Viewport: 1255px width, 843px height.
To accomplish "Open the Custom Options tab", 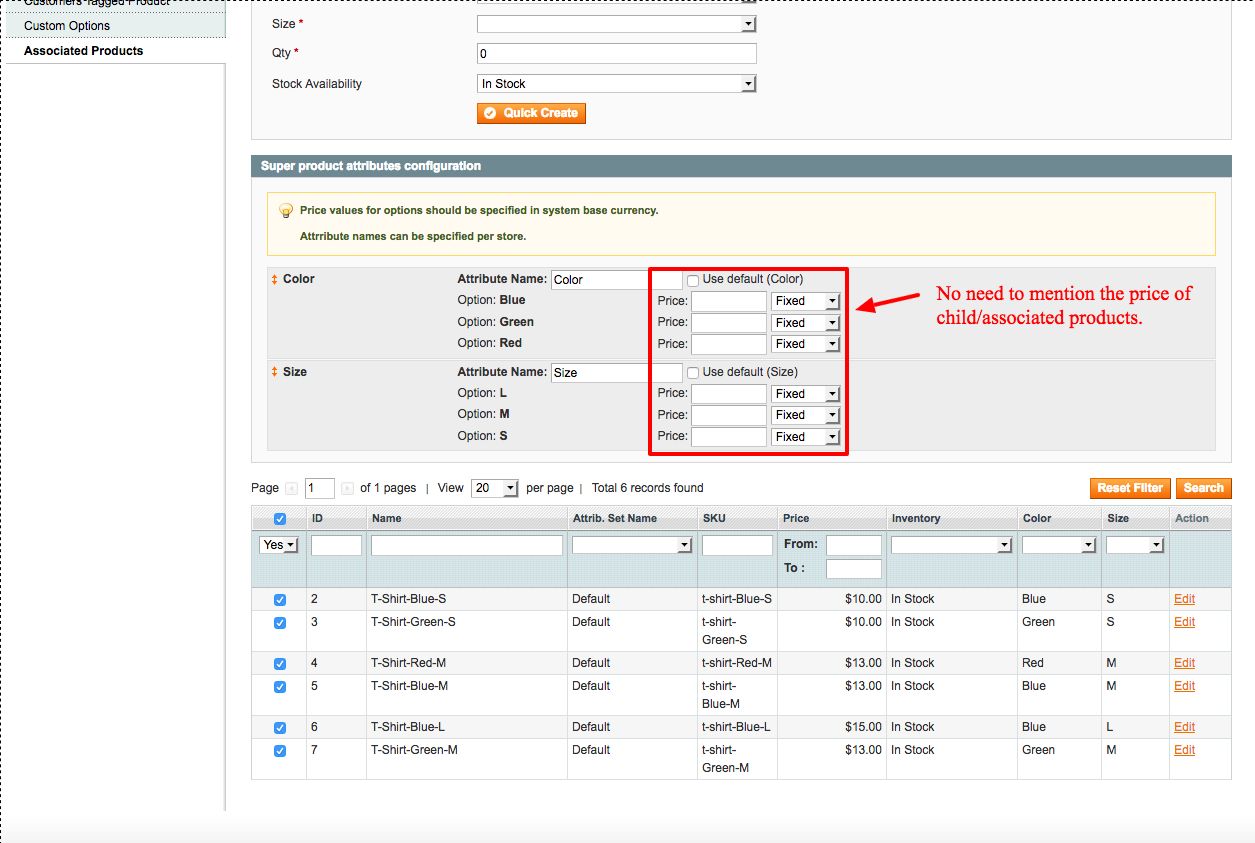I will pos(67,26).
